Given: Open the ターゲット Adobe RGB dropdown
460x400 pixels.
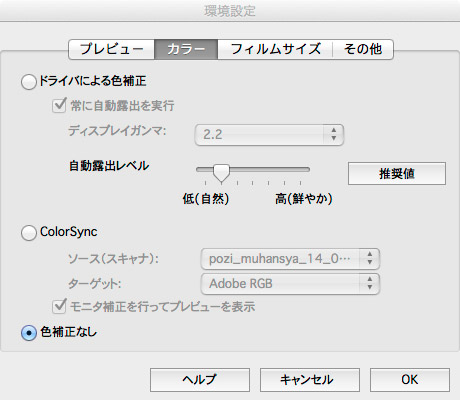Looking at the screenshot, I should 290,284.
